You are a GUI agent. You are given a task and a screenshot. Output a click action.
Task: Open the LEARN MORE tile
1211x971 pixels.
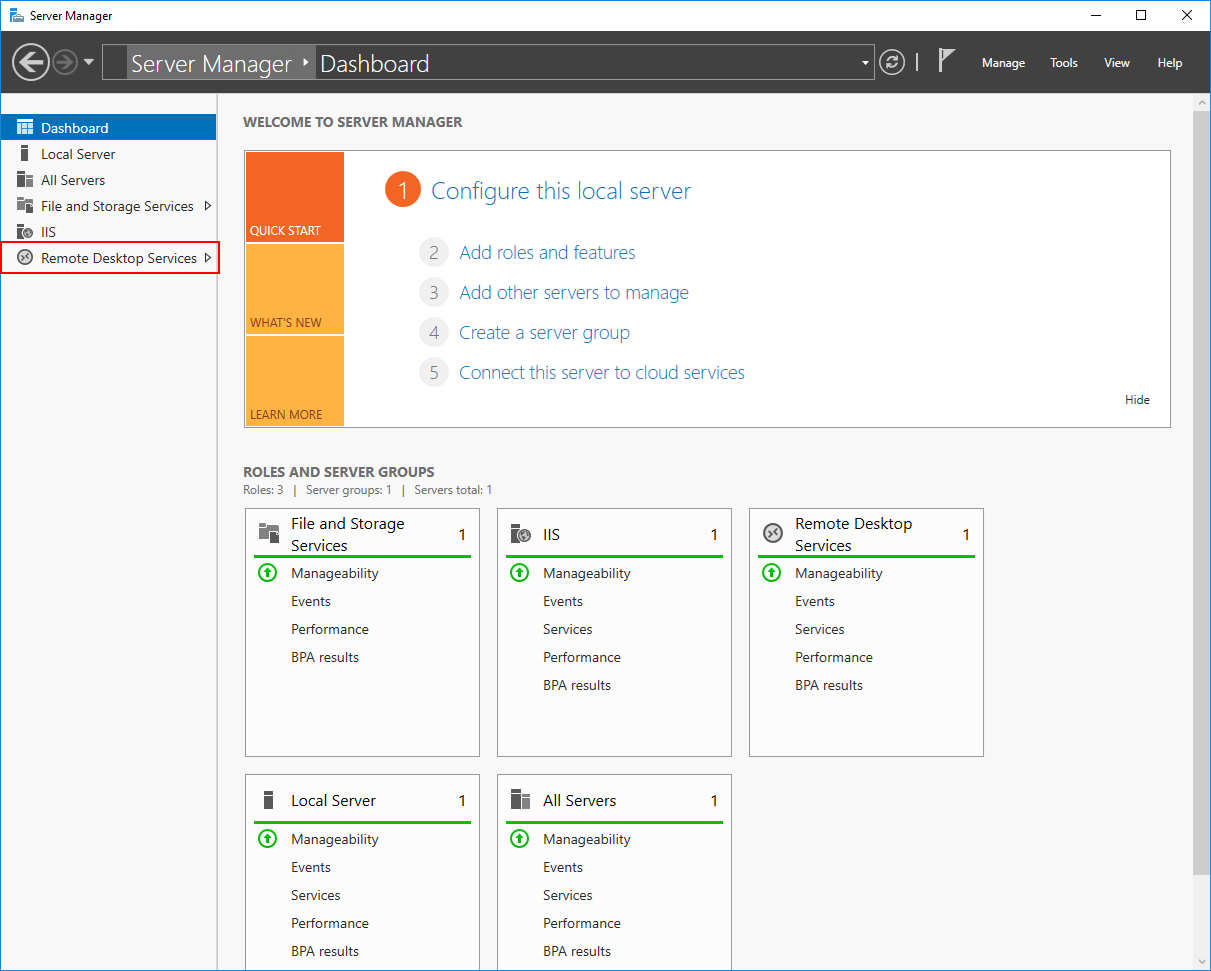tap(294, 381)
